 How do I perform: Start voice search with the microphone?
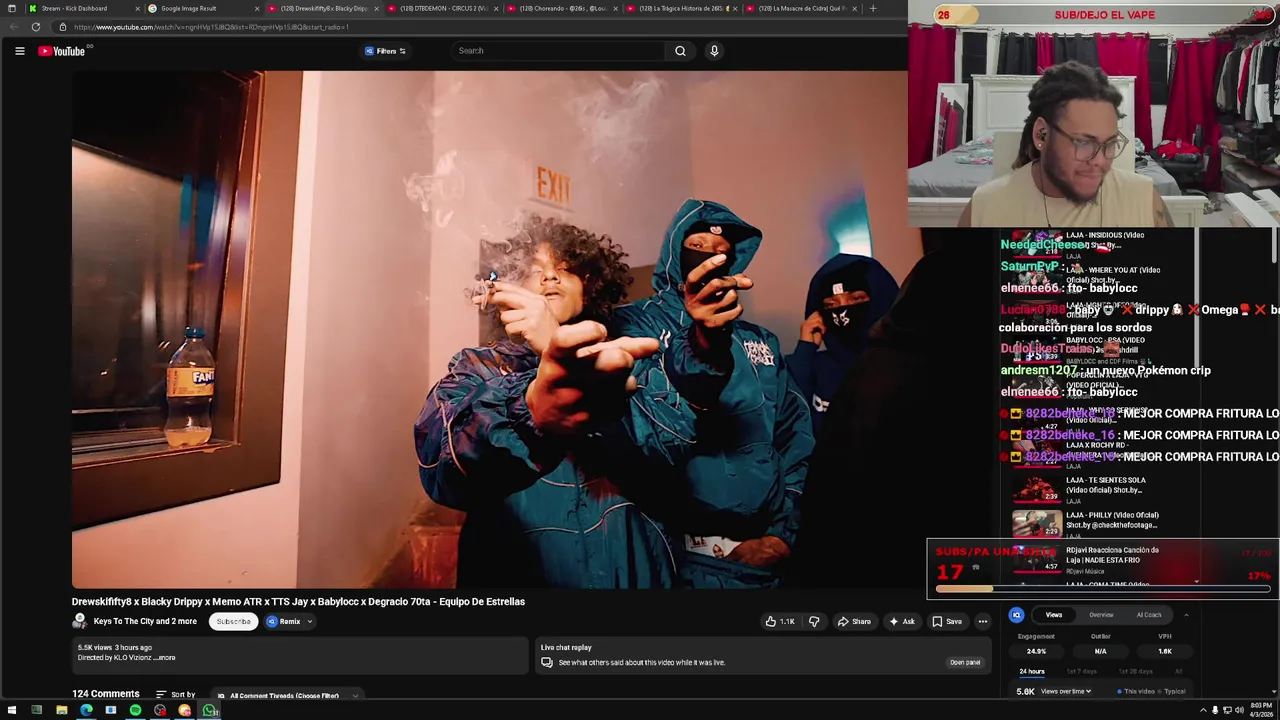click(x=714, y=51)
